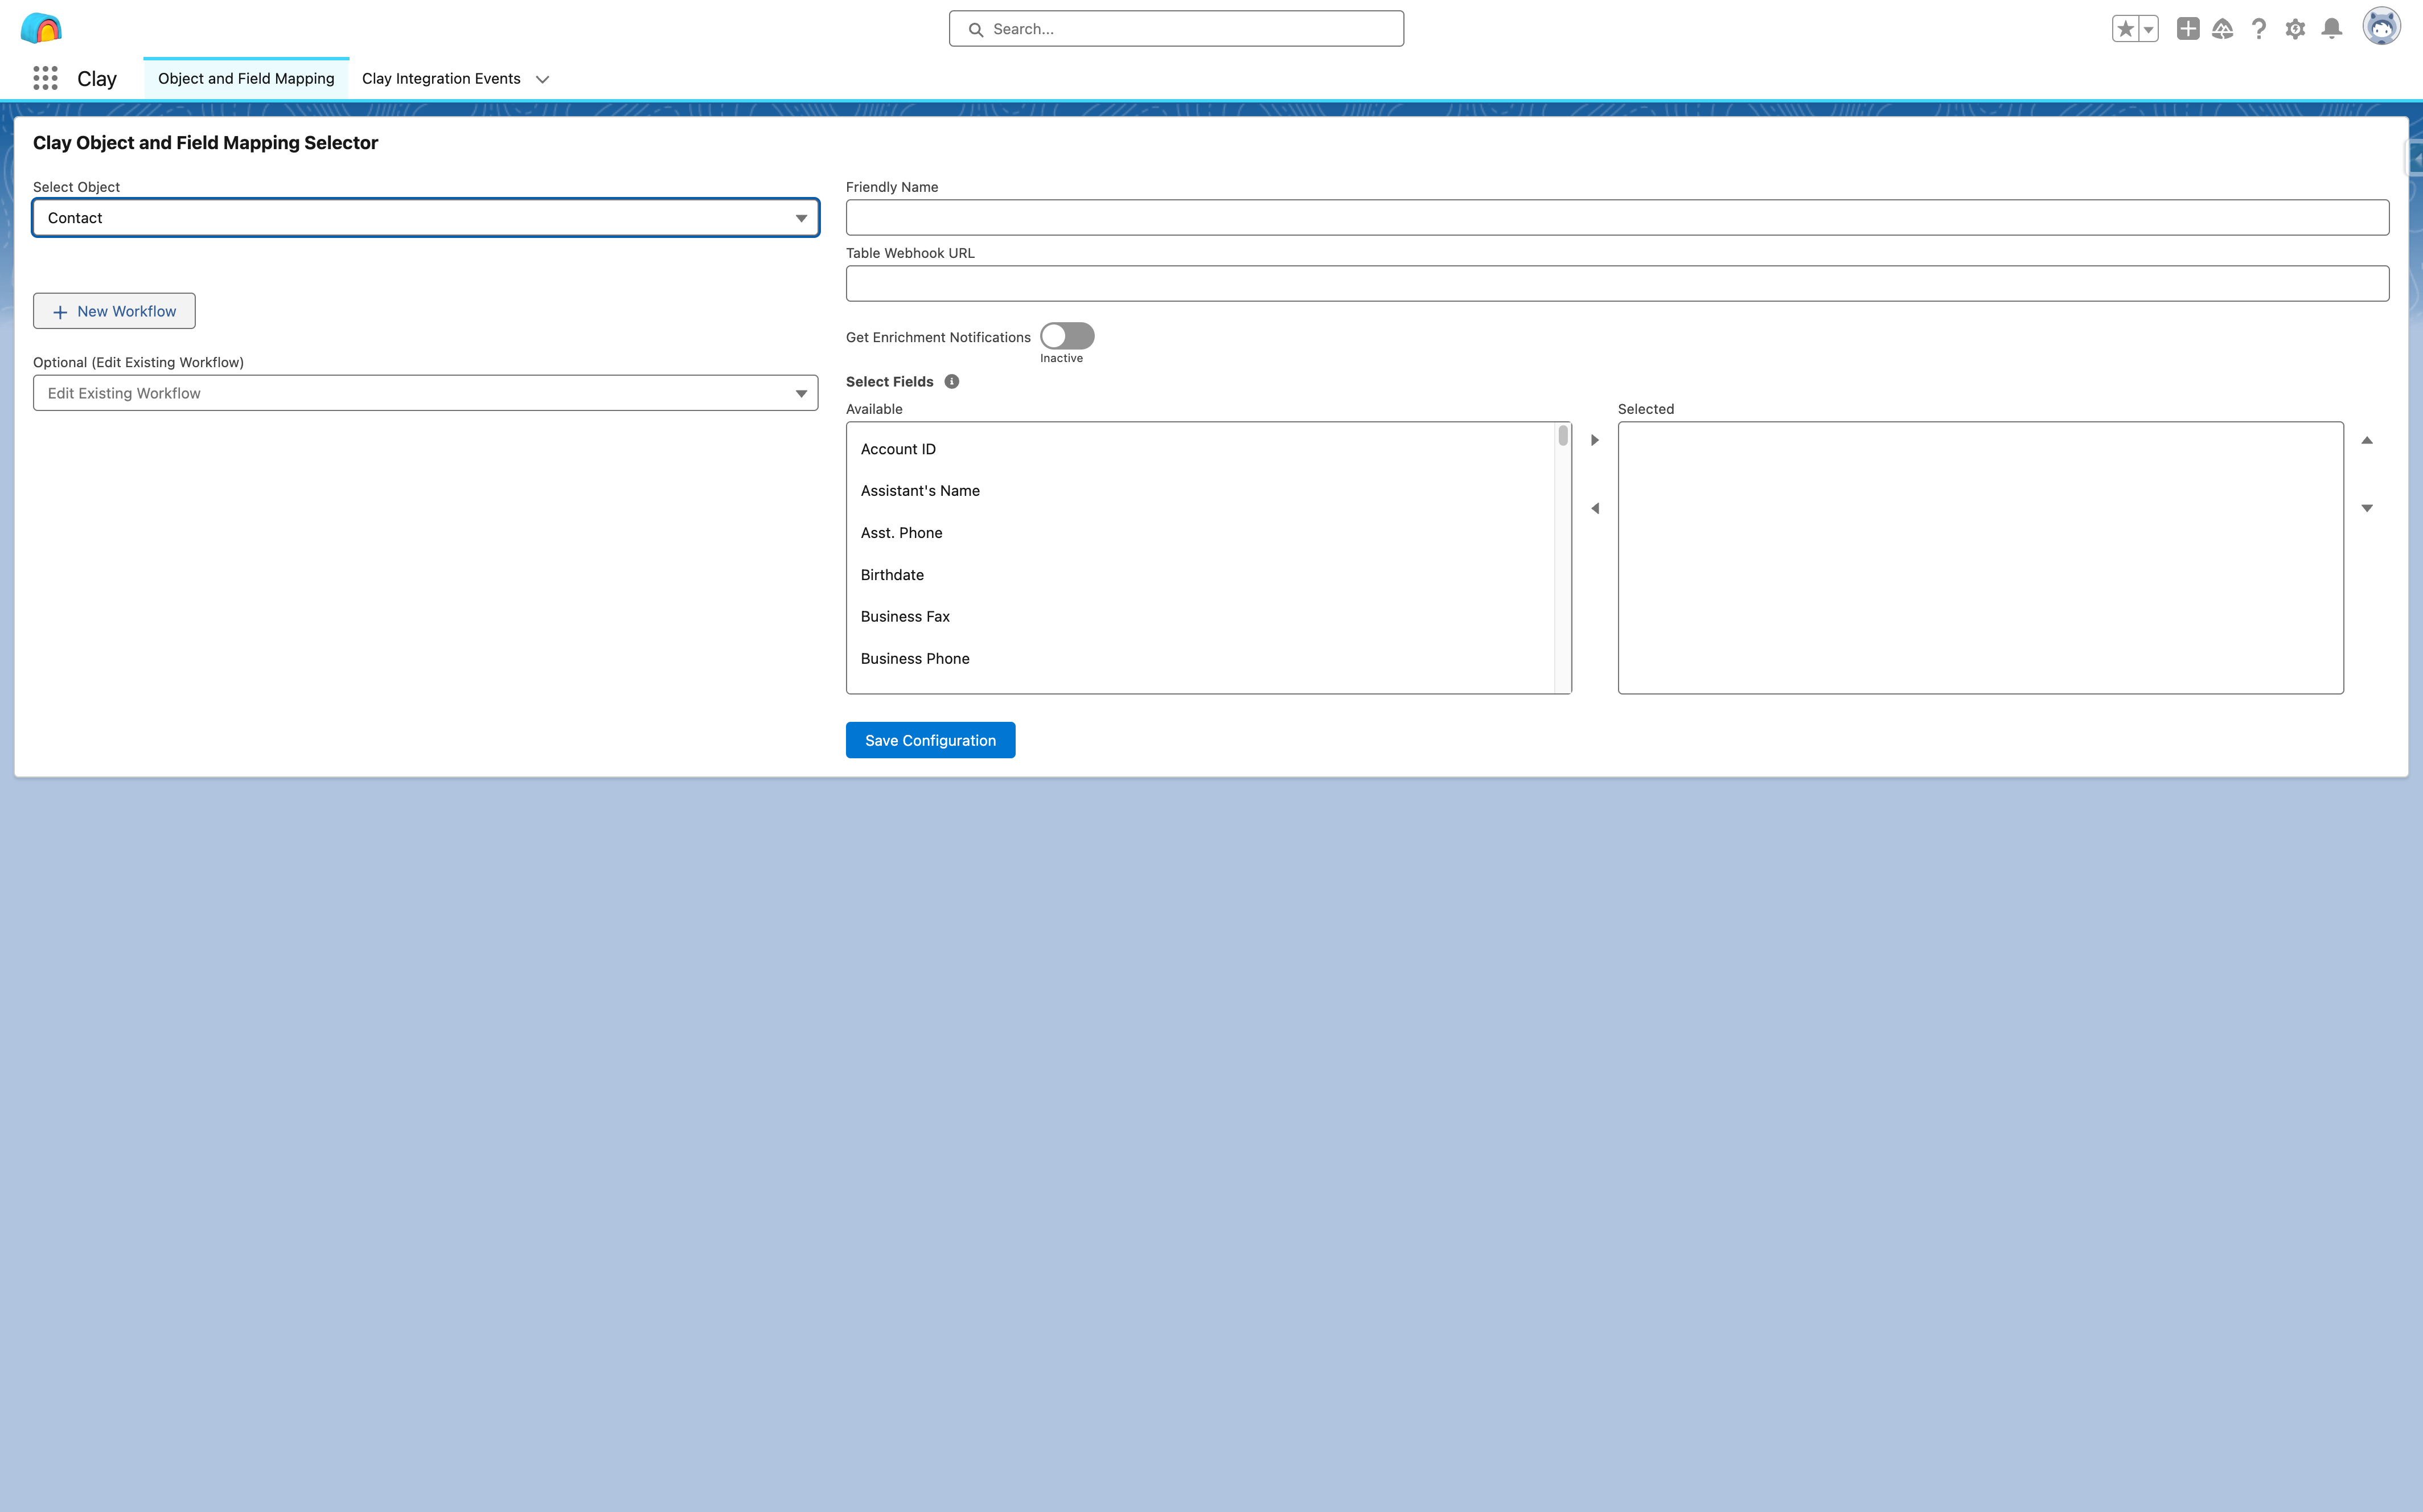This screenshot has height=1512, width=2423.
Task: Click into the Table Webhook URL field
Action: click(1617, 284)
